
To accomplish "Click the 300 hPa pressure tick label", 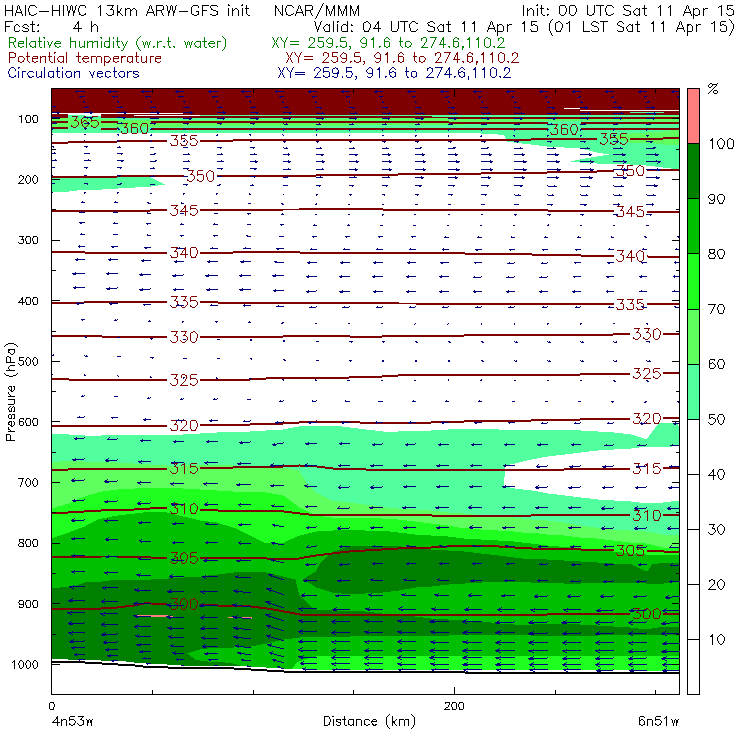I will pos(28,240).
